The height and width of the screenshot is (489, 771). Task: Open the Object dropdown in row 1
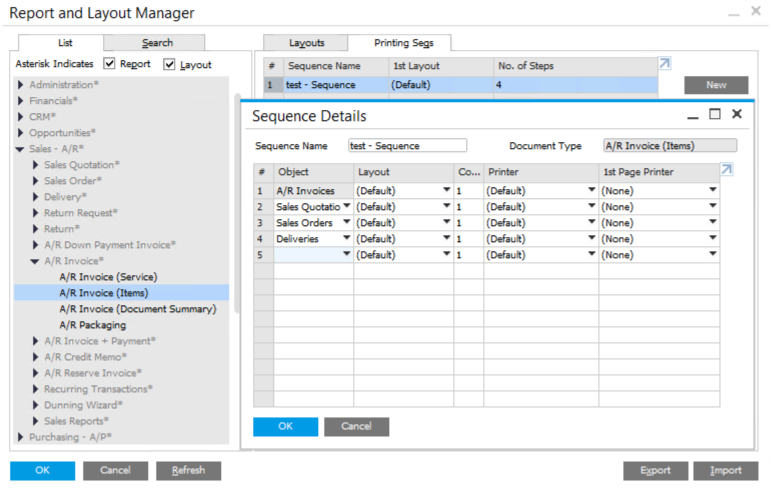click(x=347, y=191)
